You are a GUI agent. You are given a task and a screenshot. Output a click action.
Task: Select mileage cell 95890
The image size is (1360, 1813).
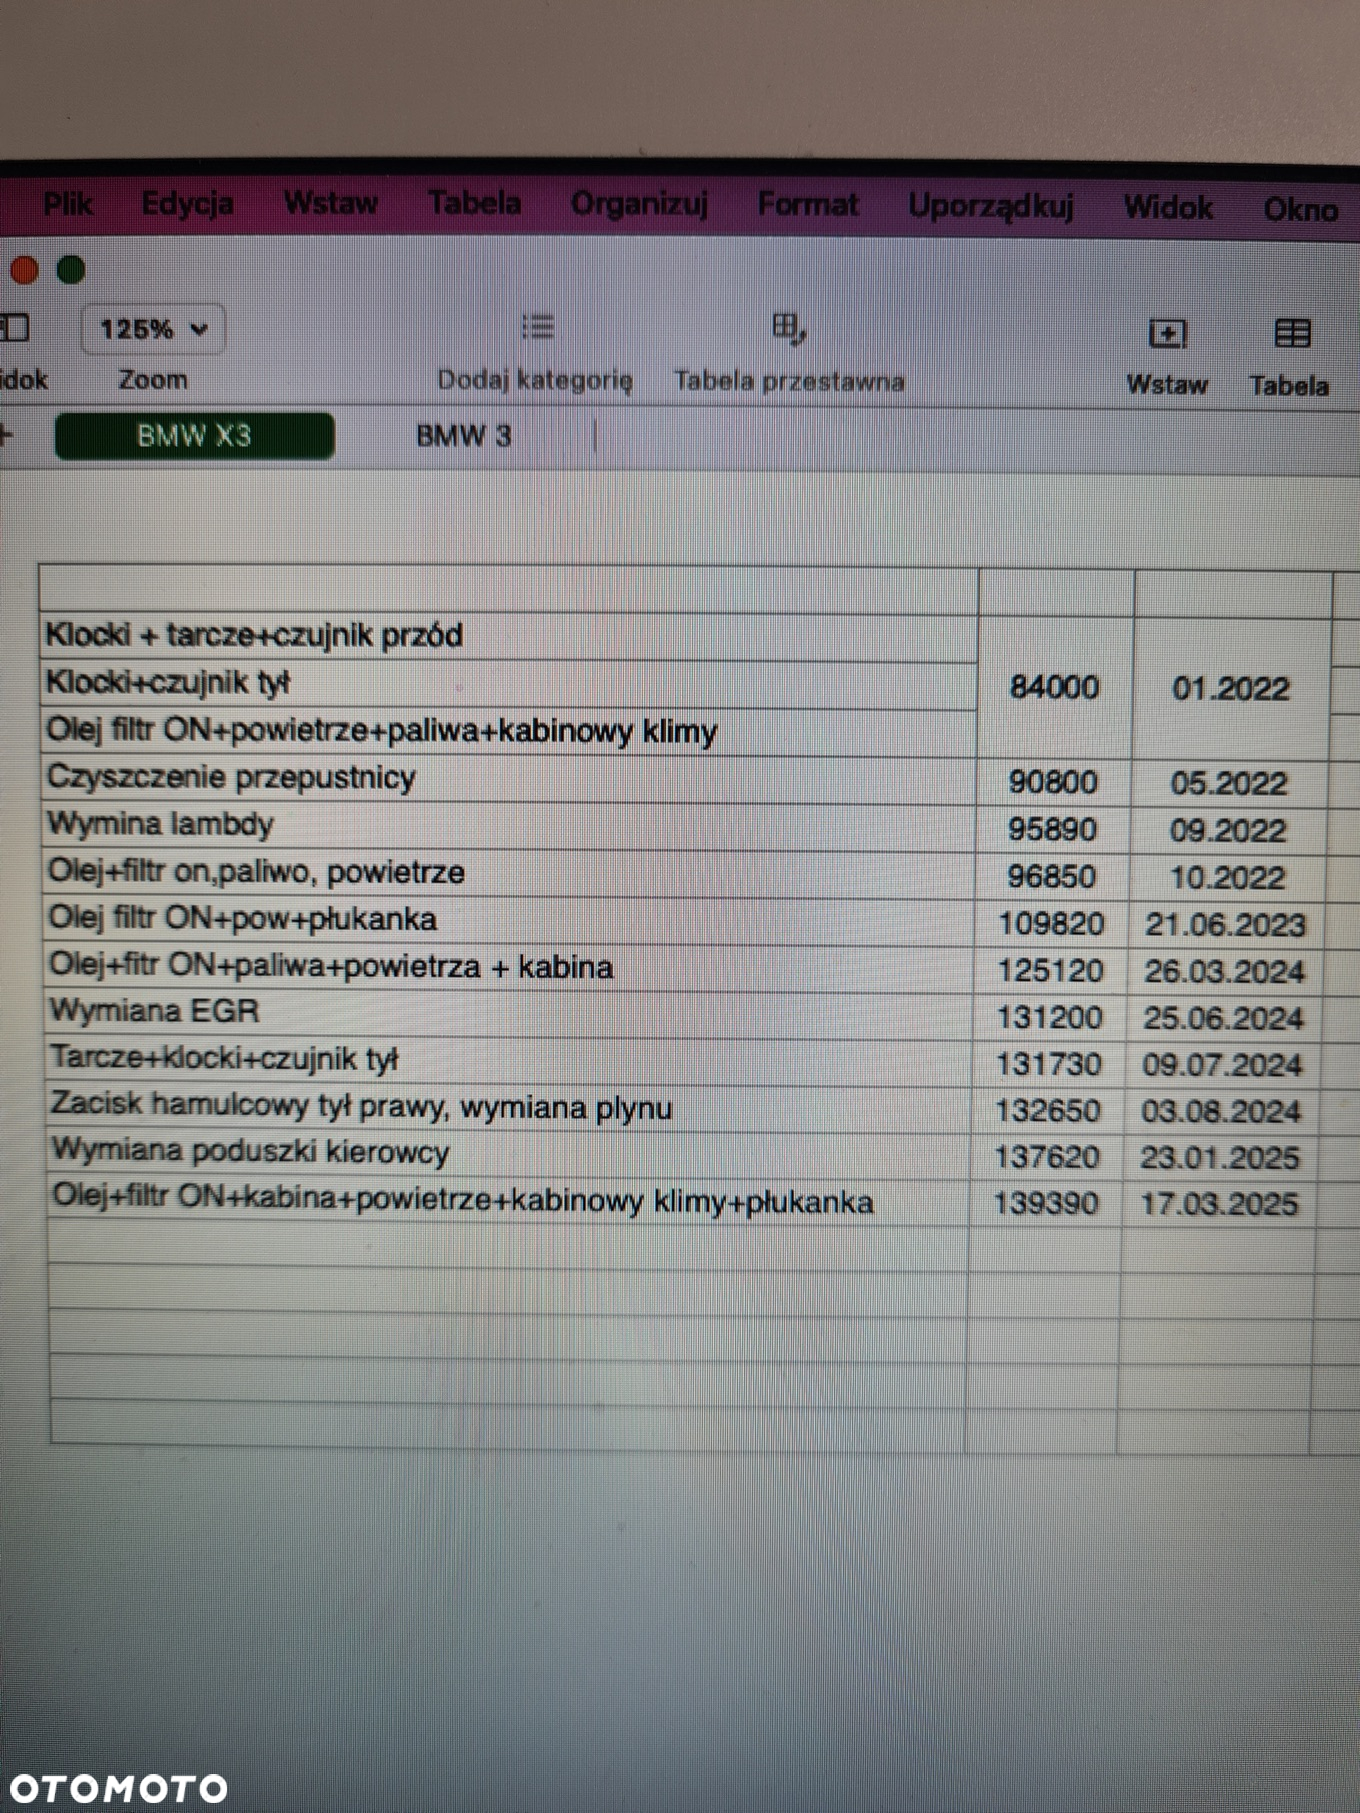point(1052,829)
